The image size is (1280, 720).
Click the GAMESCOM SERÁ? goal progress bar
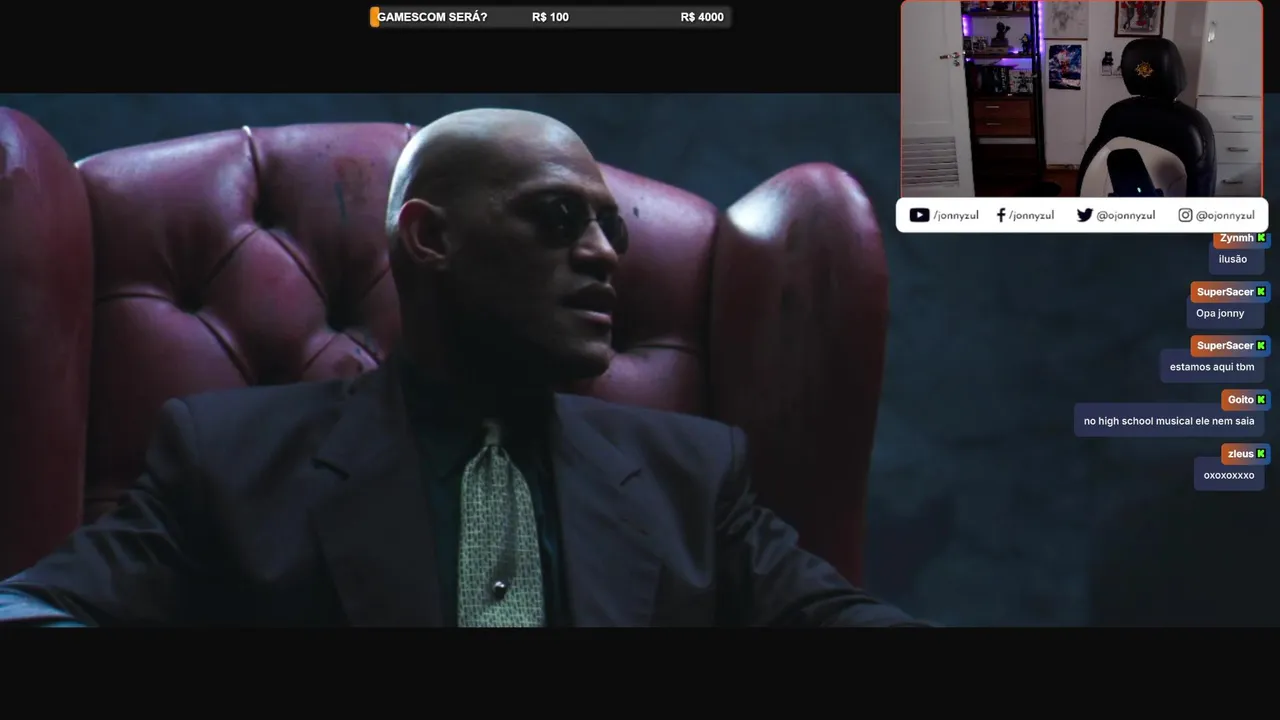pos(550,17)
